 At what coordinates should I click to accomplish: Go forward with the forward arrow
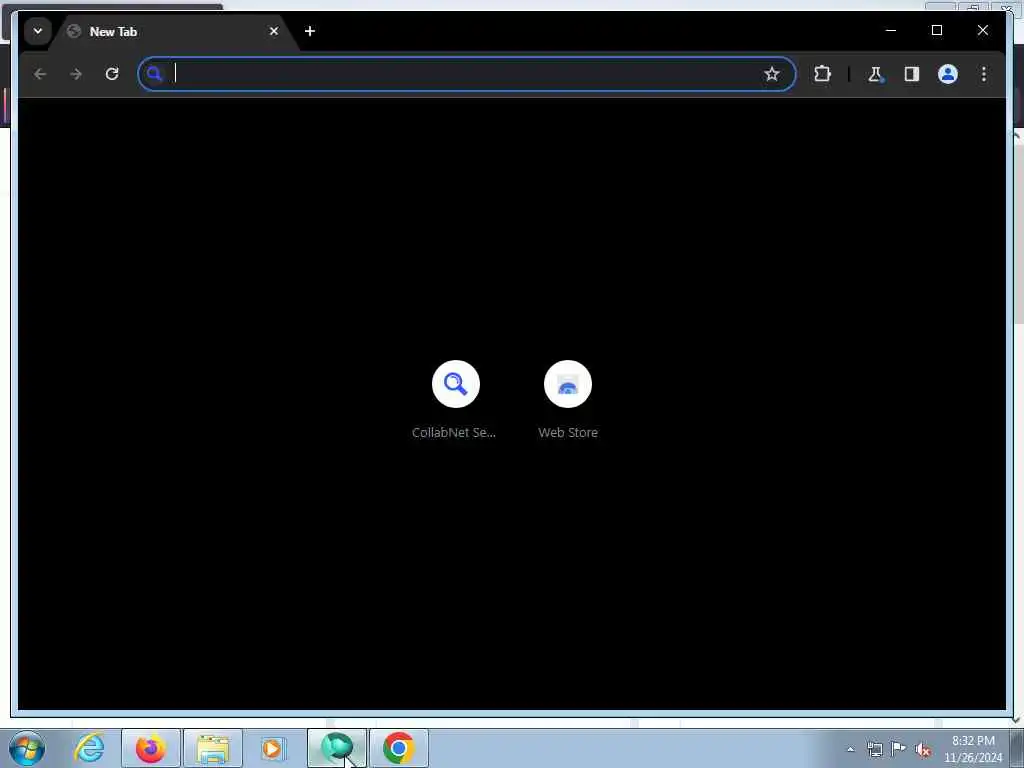pyautogui.click(x=76, y=74)
